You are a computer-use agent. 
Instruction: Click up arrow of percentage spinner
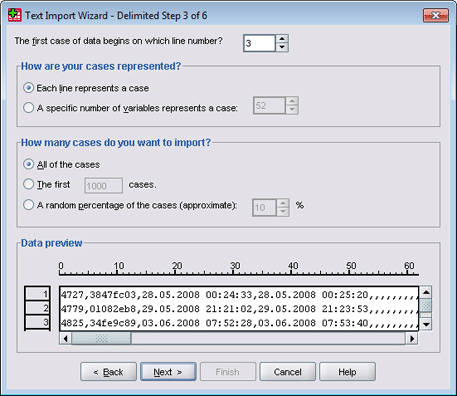283,203
